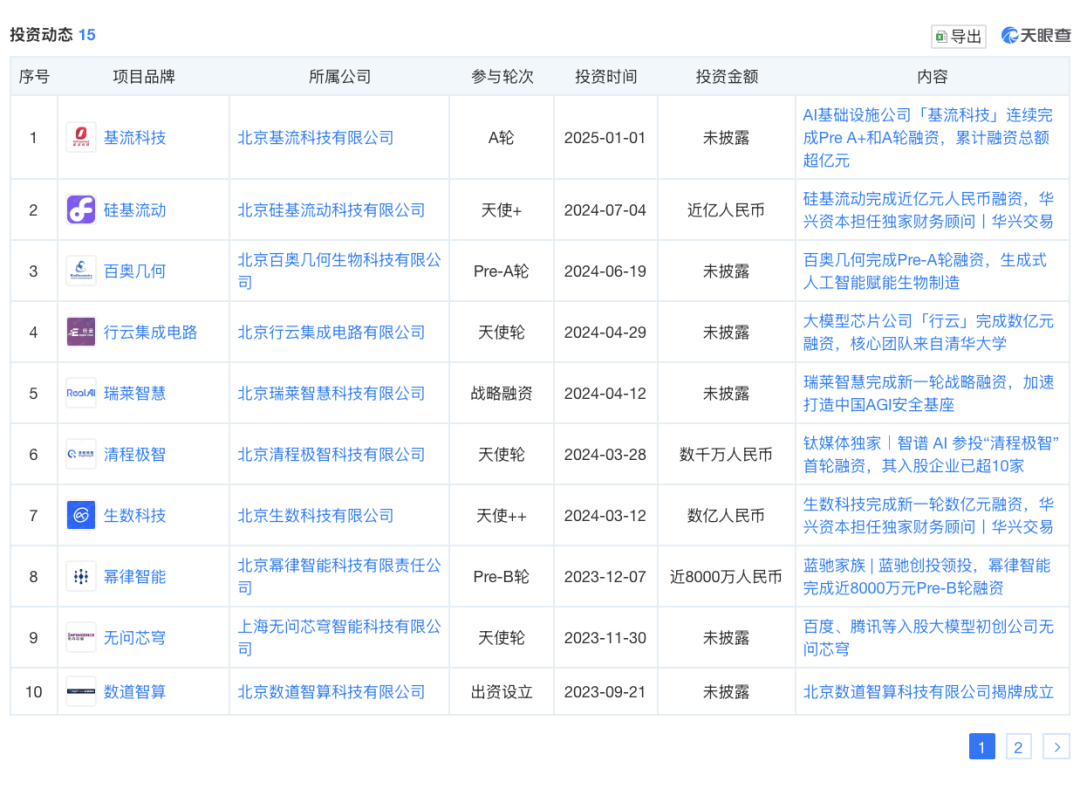The image size is (1080, 796).
Task: Go to page 2 of investment results
Action: pyautogui.click(x=1018, y=747)
